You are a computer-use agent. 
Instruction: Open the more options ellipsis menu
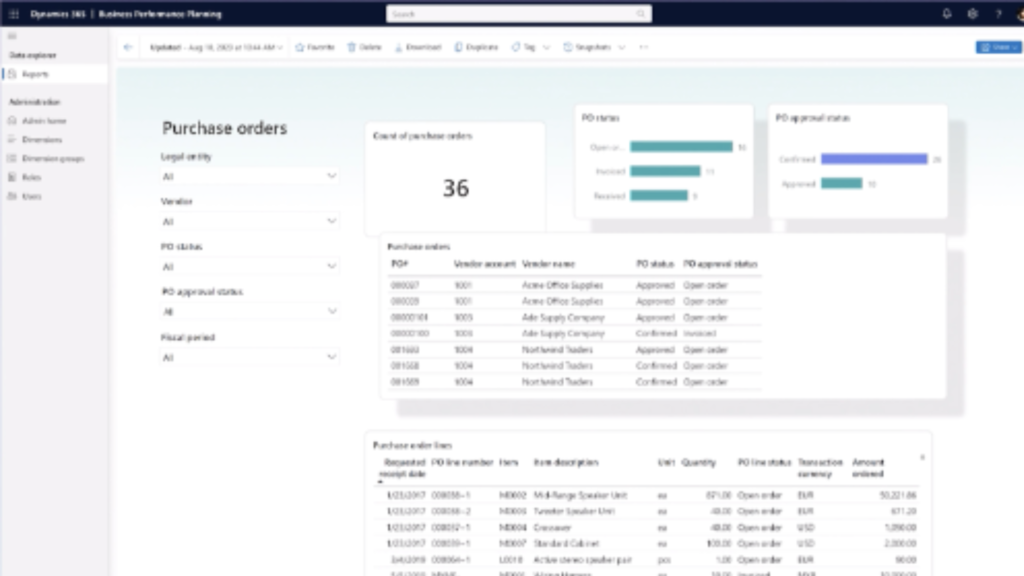[x=643, y=47]
